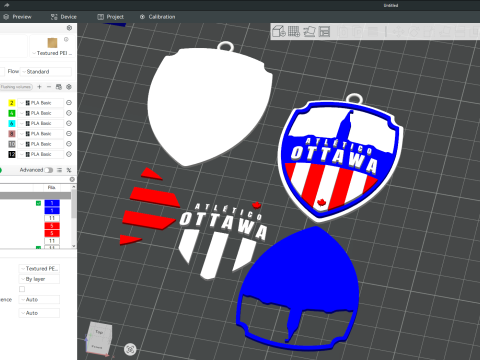Click the first white filament 11 cell

(x=52, y=218)
